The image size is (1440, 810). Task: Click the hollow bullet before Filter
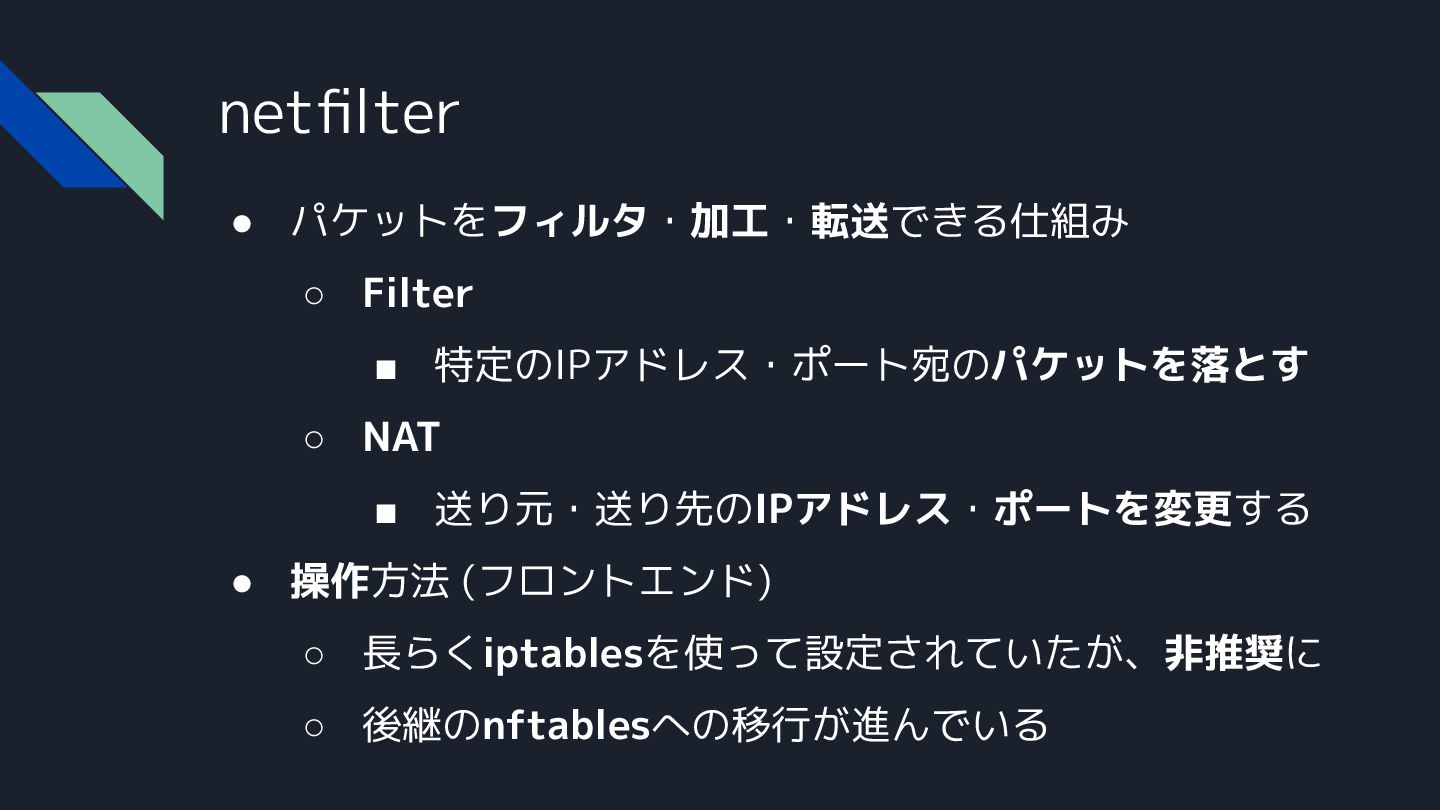tap(314, 296)
